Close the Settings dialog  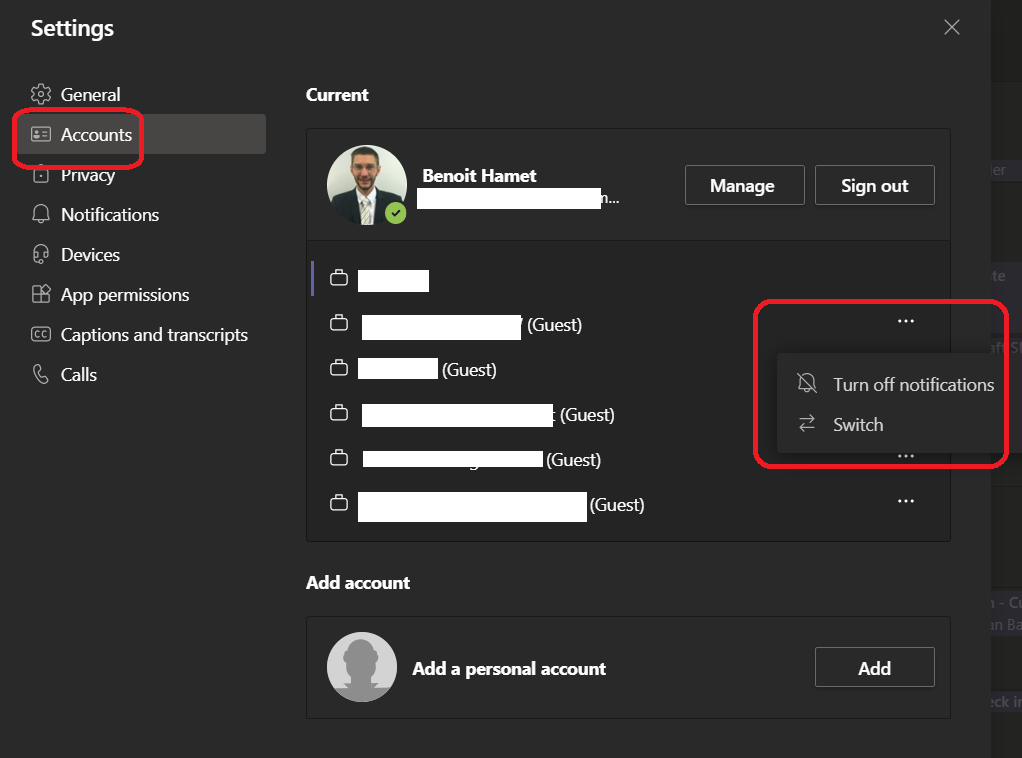tap(952, 28)
